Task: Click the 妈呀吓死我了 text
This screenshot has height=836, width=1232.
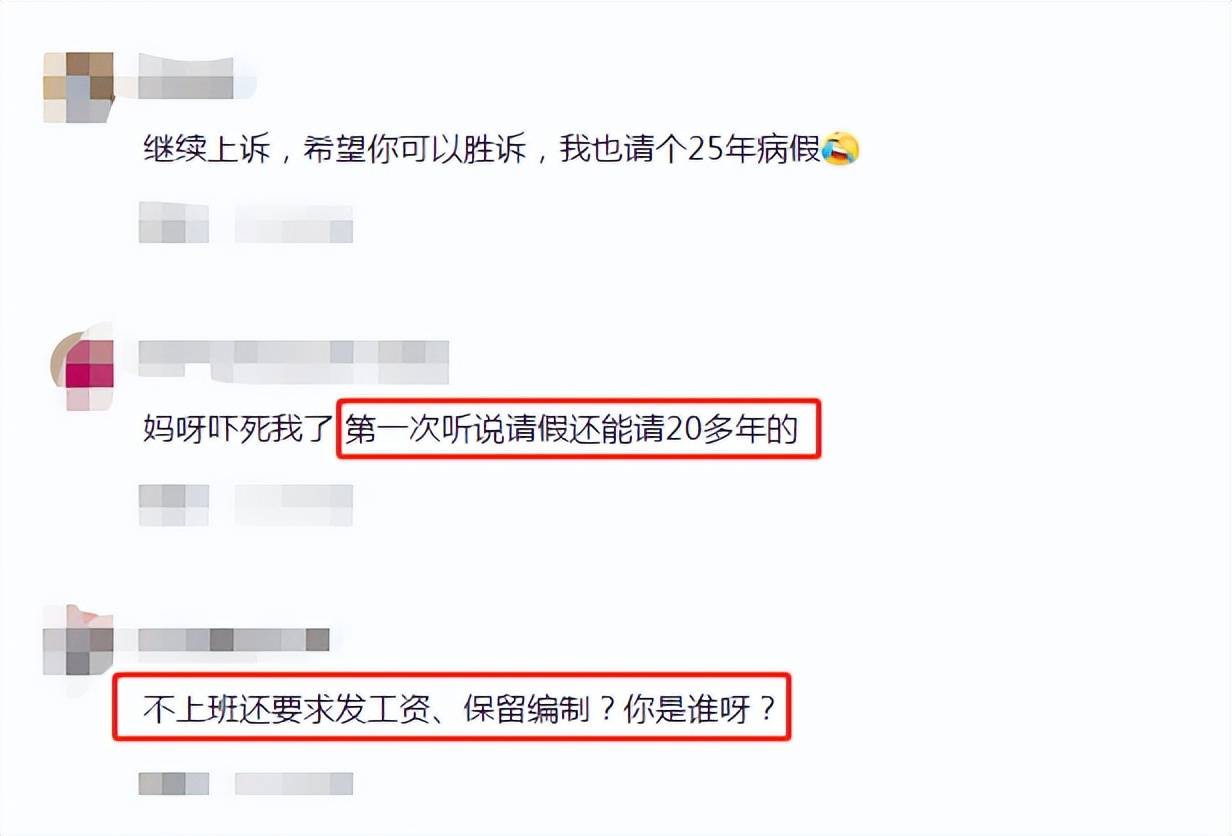Action: (x=237, y=431)
